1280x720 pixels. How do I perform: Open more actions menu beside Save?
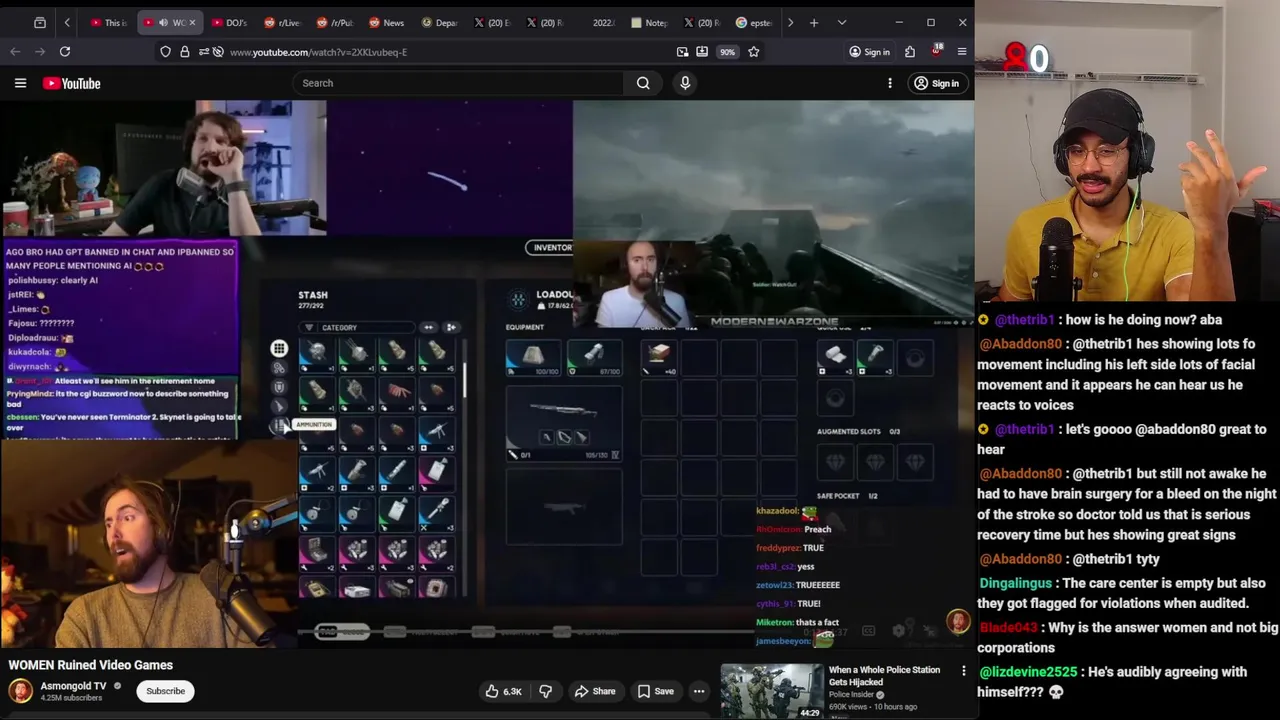tap(699, 691)
